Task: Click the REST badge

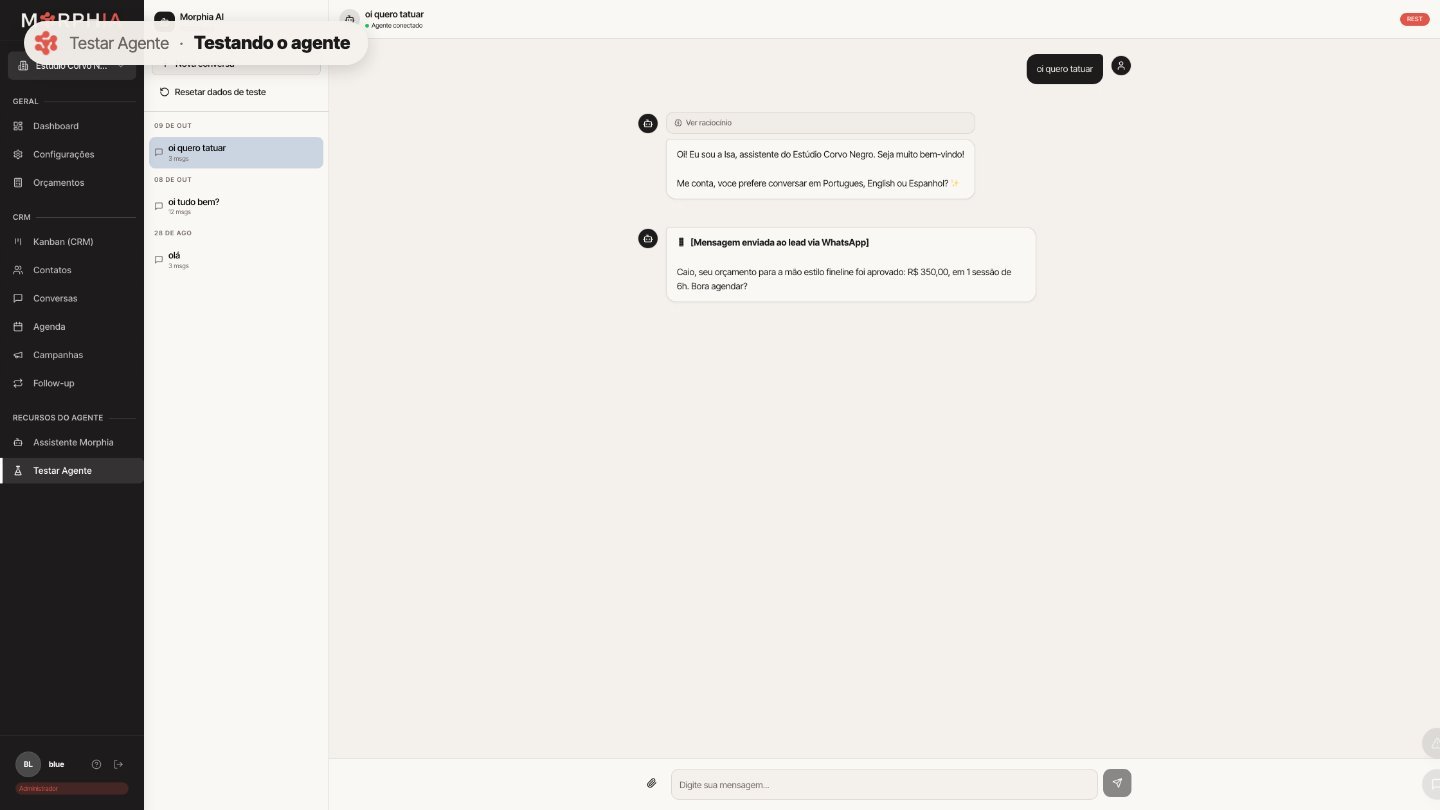Action: tap(1415, 19)
